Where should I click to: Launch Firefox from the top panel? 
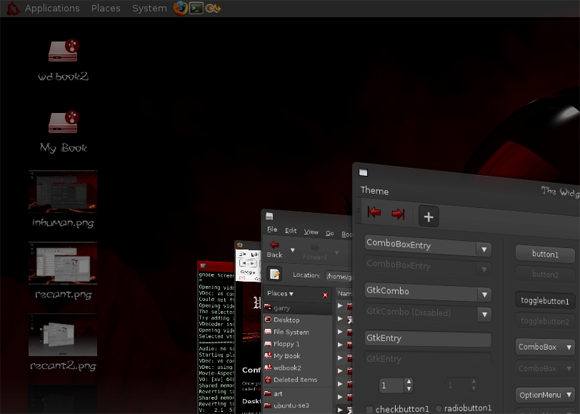click(x=180, y=8)
